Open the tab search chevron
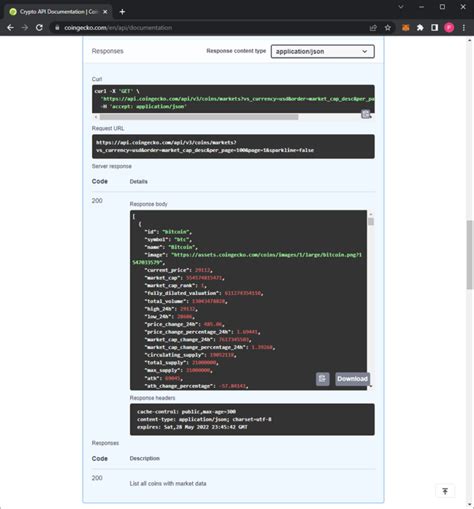The width and height of the screenshot is (474, 509). tap(401, 7)
